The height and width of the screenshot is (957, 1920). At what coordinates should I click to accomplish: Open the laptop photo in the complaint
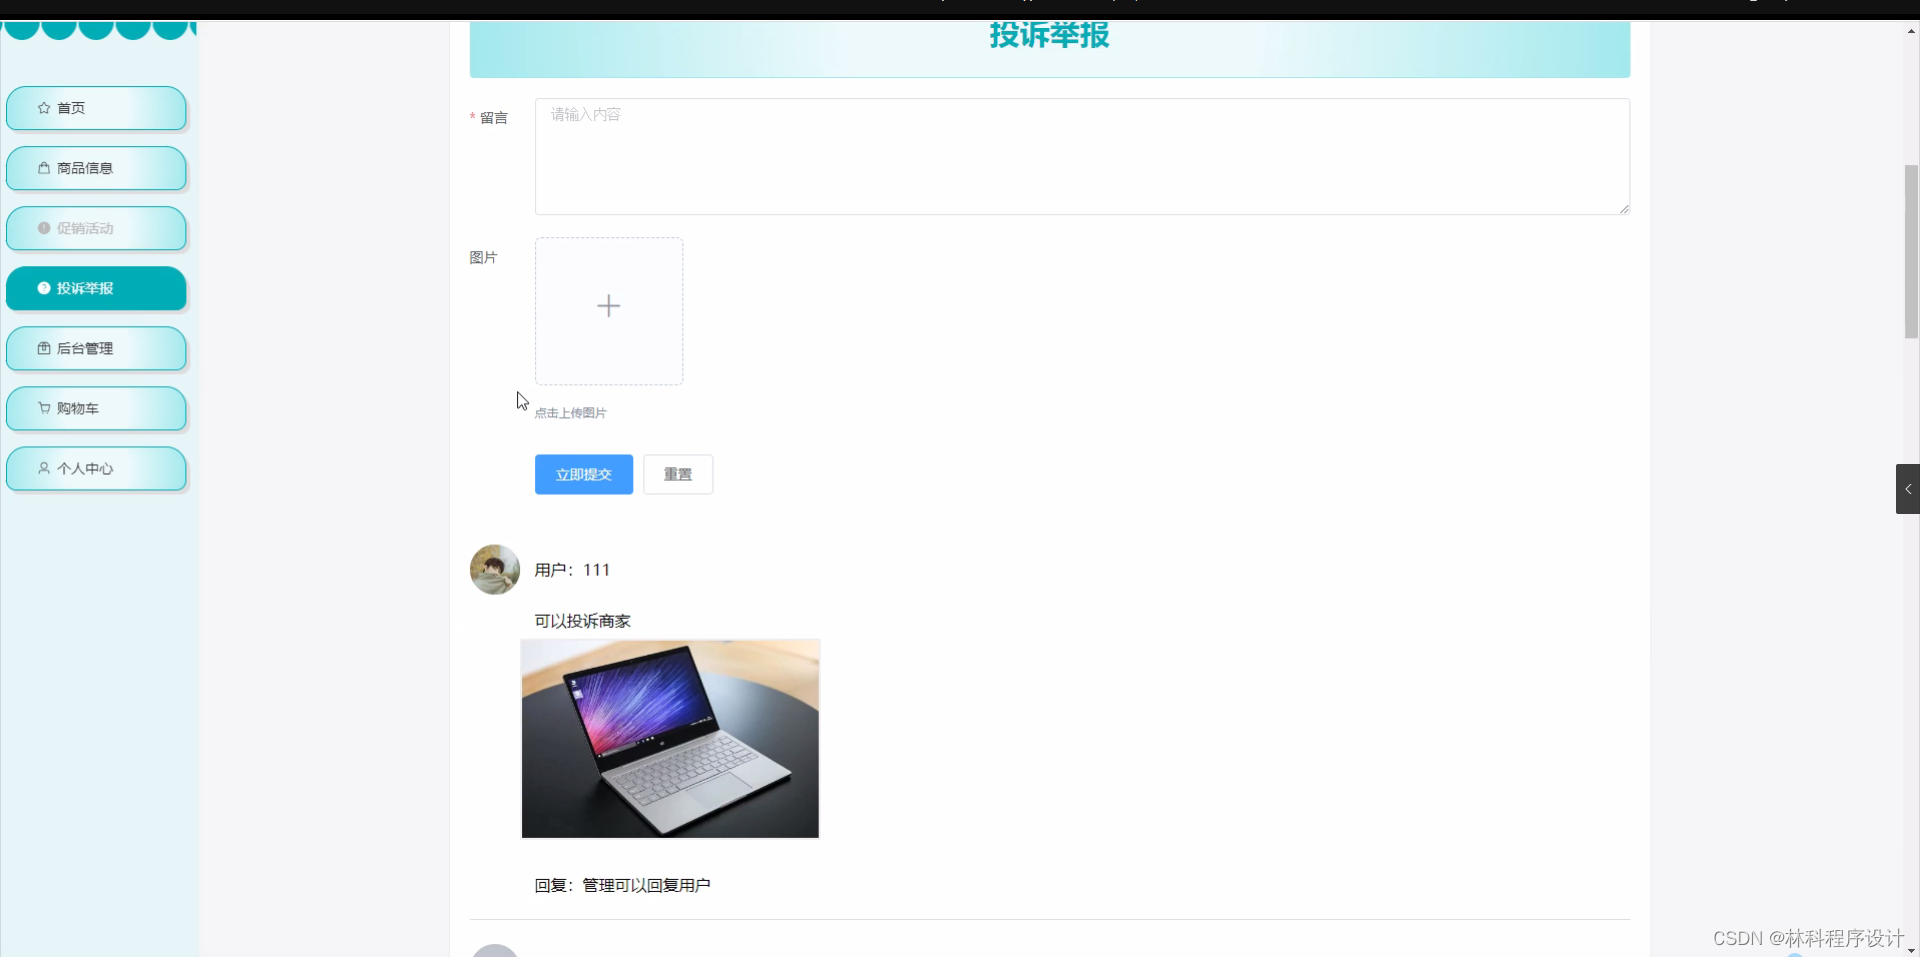point(670,739)
